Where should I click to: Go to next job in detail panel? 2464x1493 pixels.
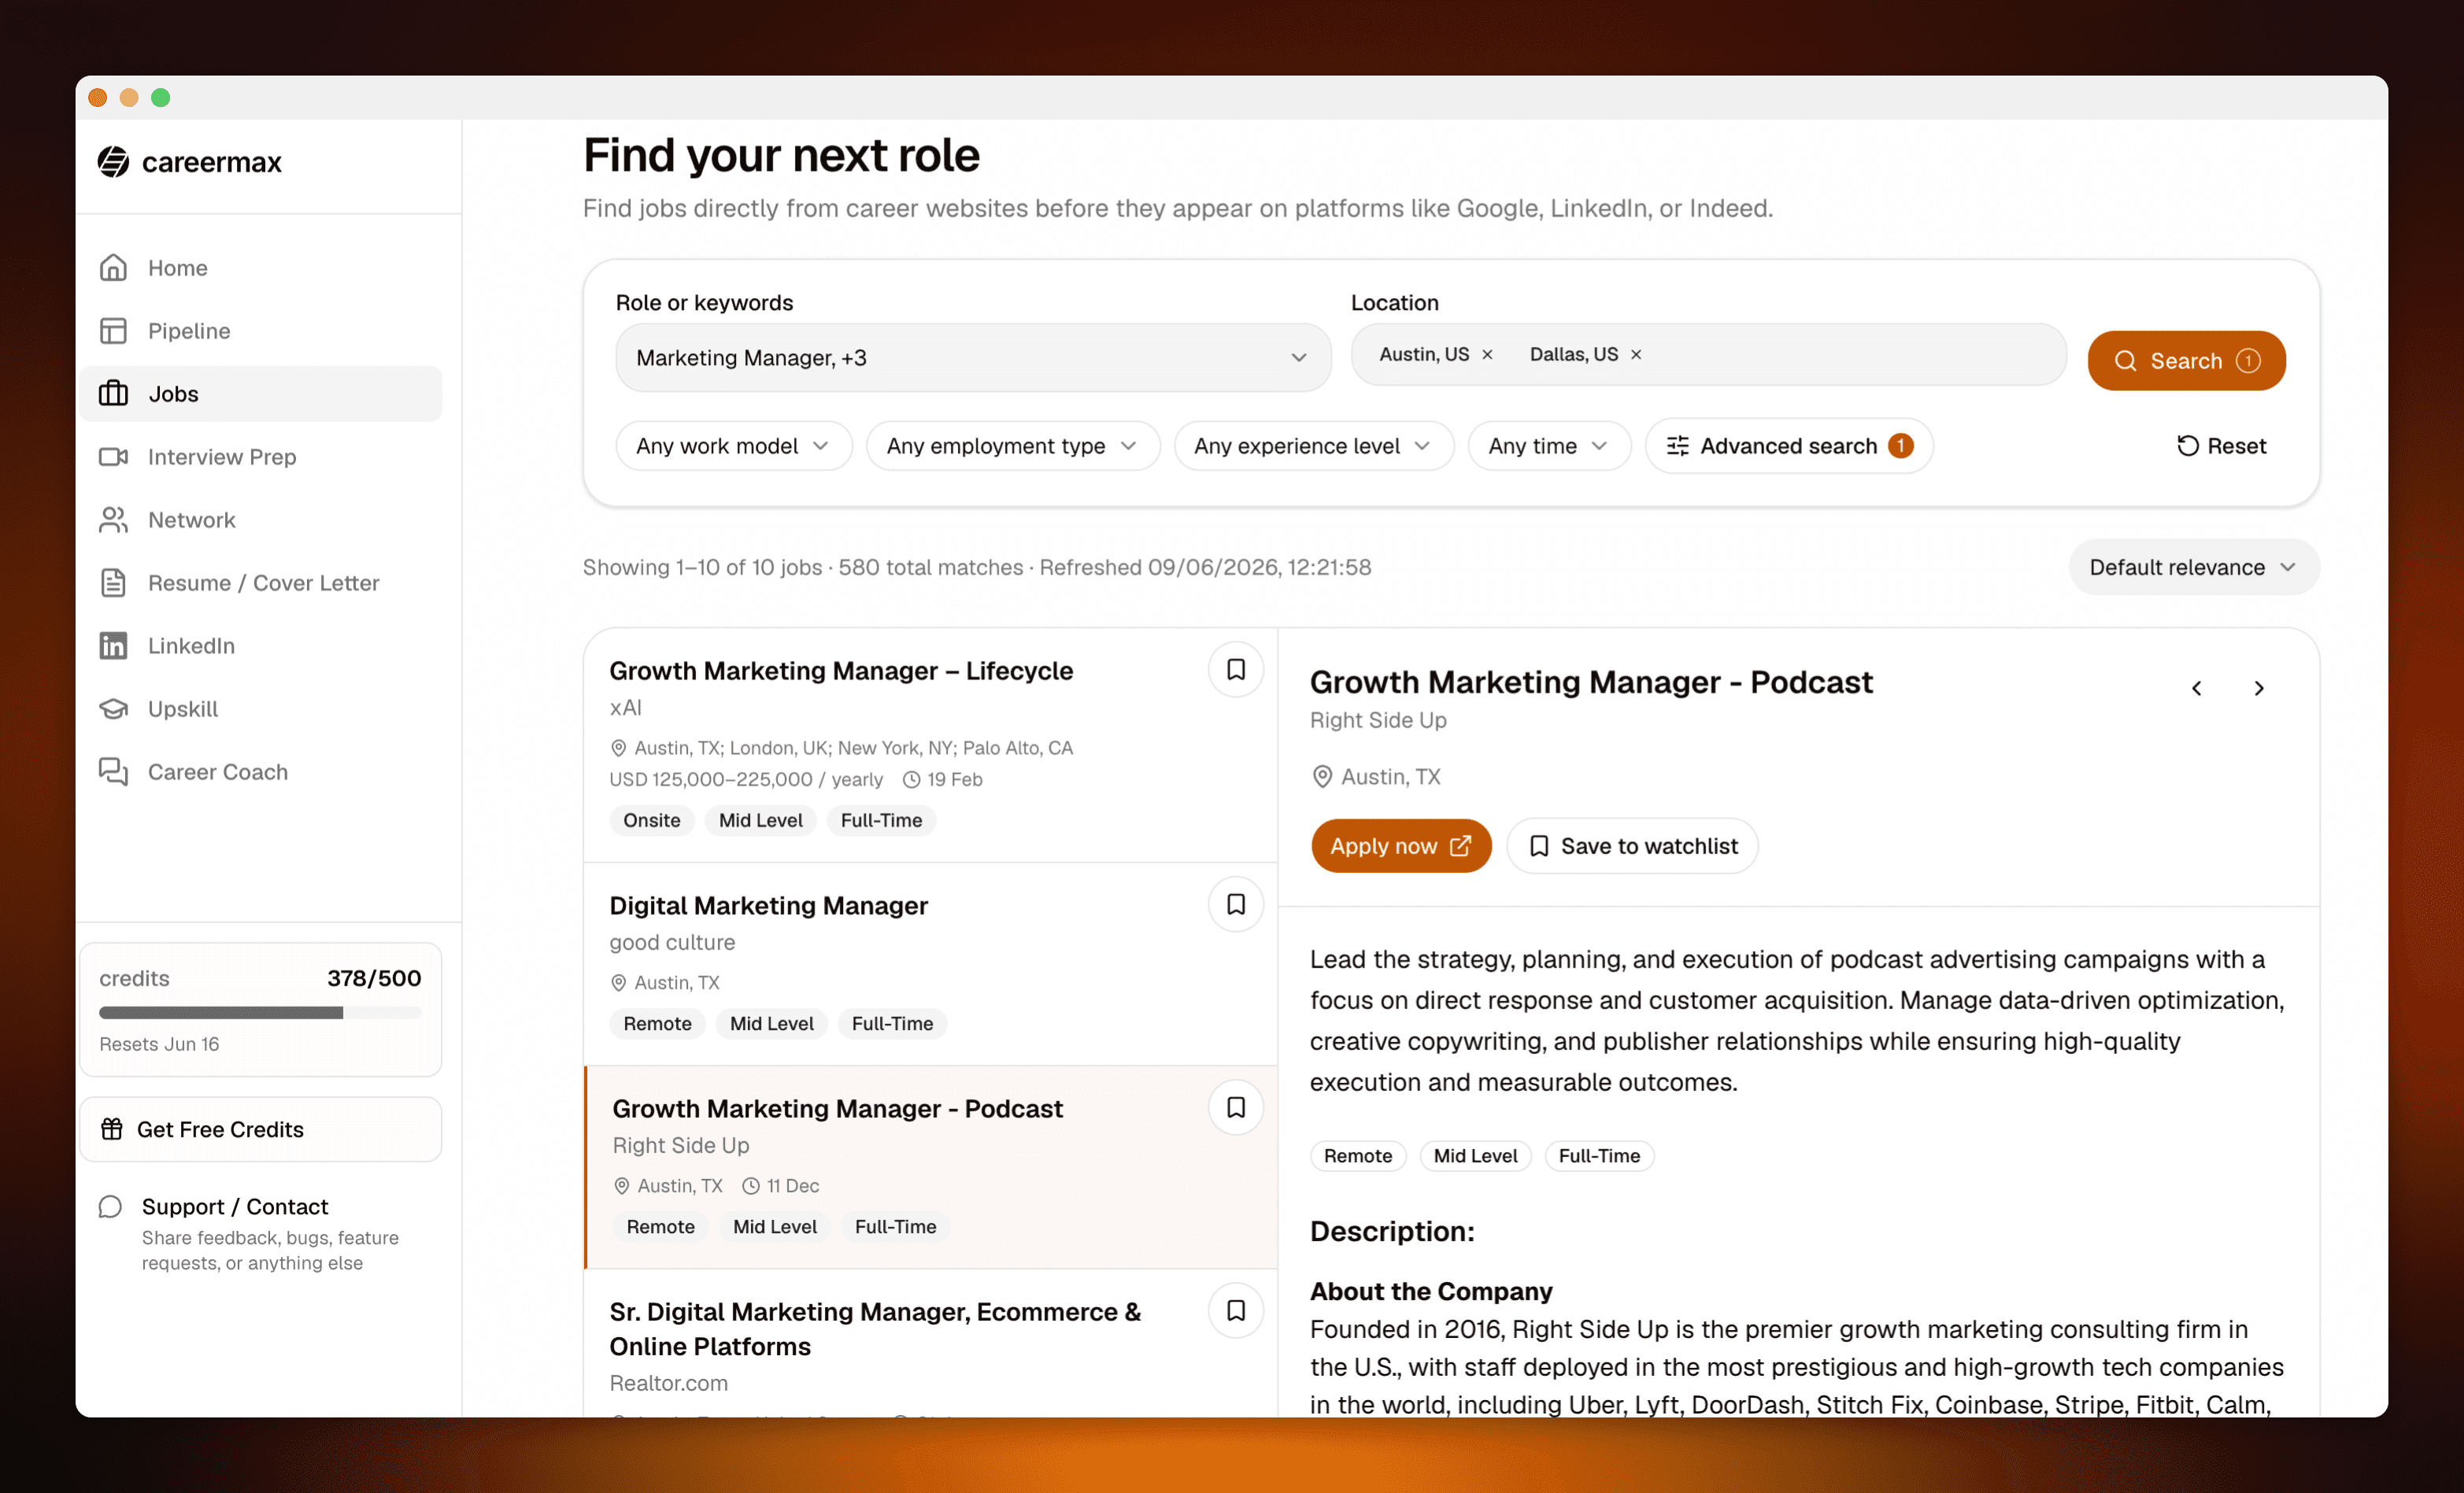(2259, 688)
